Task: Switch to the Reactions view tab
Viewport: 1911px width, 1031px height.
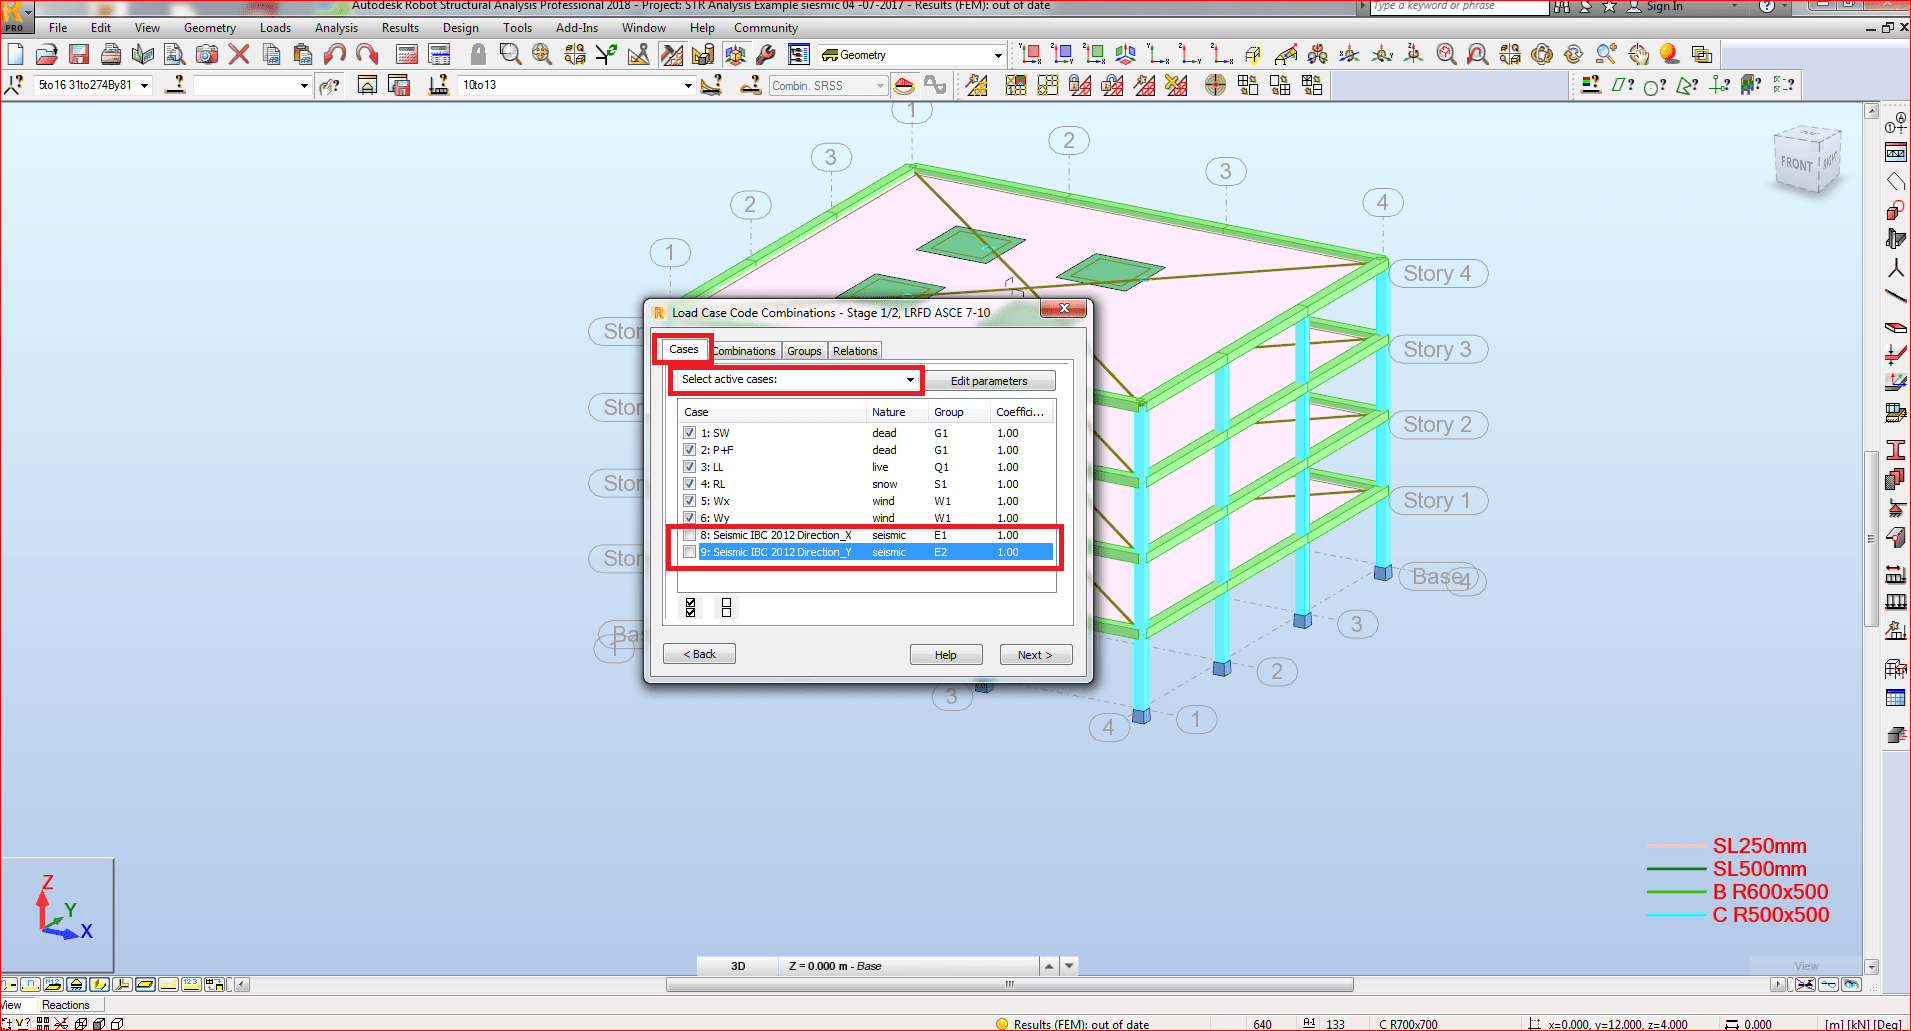Action: [x=66, y=1005]
